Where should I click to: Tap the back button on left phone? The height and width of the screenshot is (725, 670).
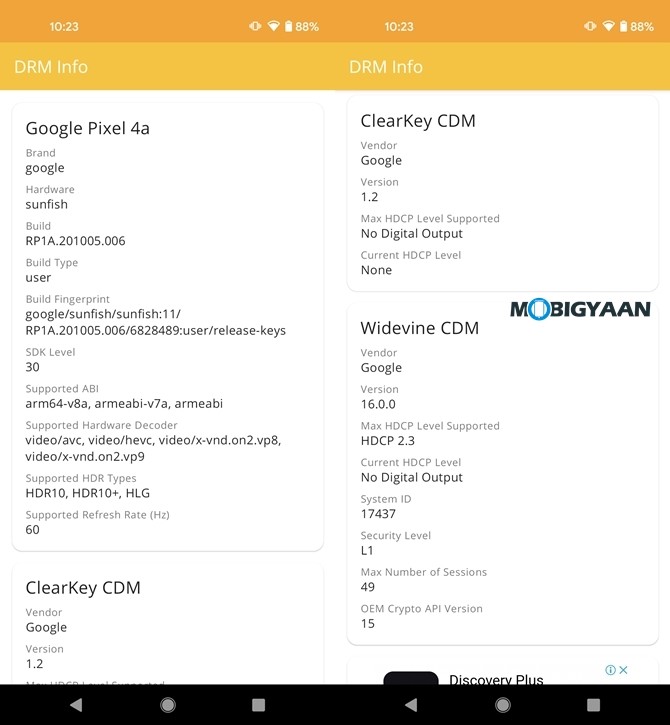tap(76, 705)
